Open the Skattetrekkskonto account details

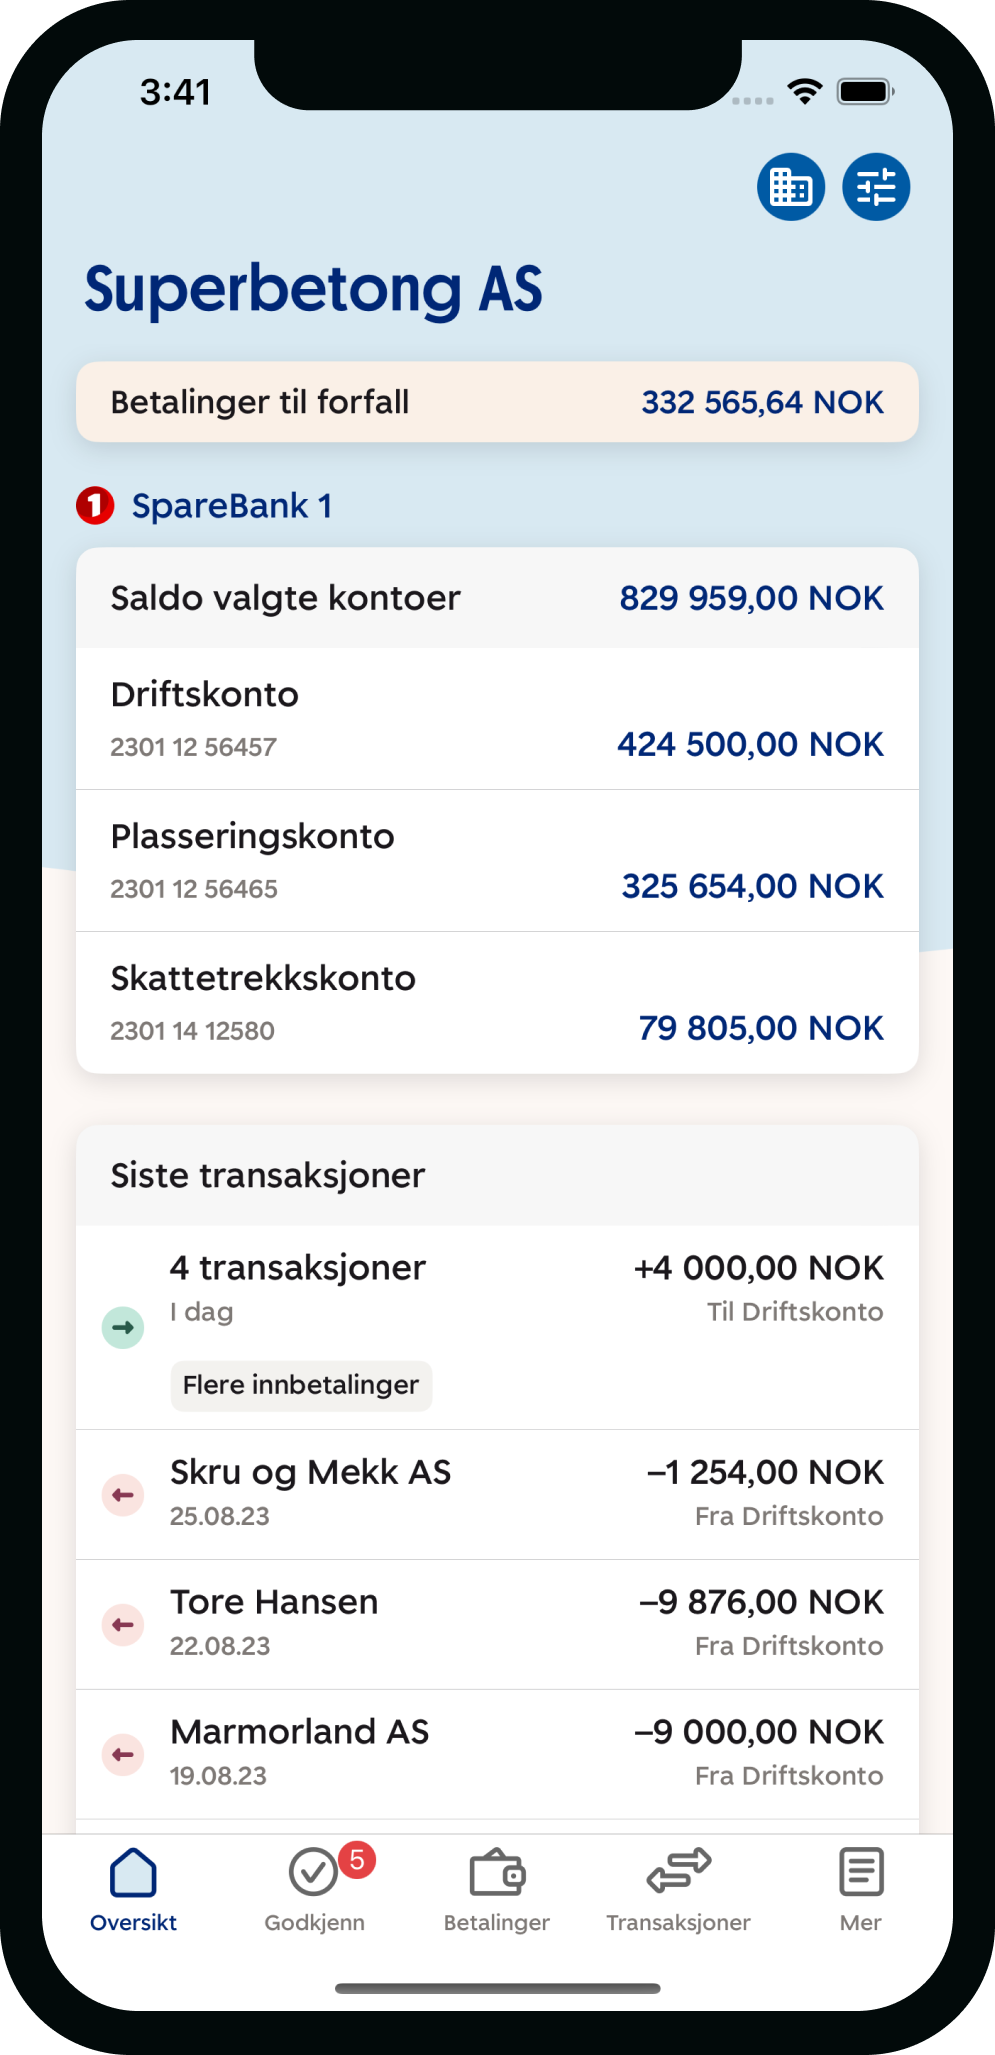pos(497,1003)
